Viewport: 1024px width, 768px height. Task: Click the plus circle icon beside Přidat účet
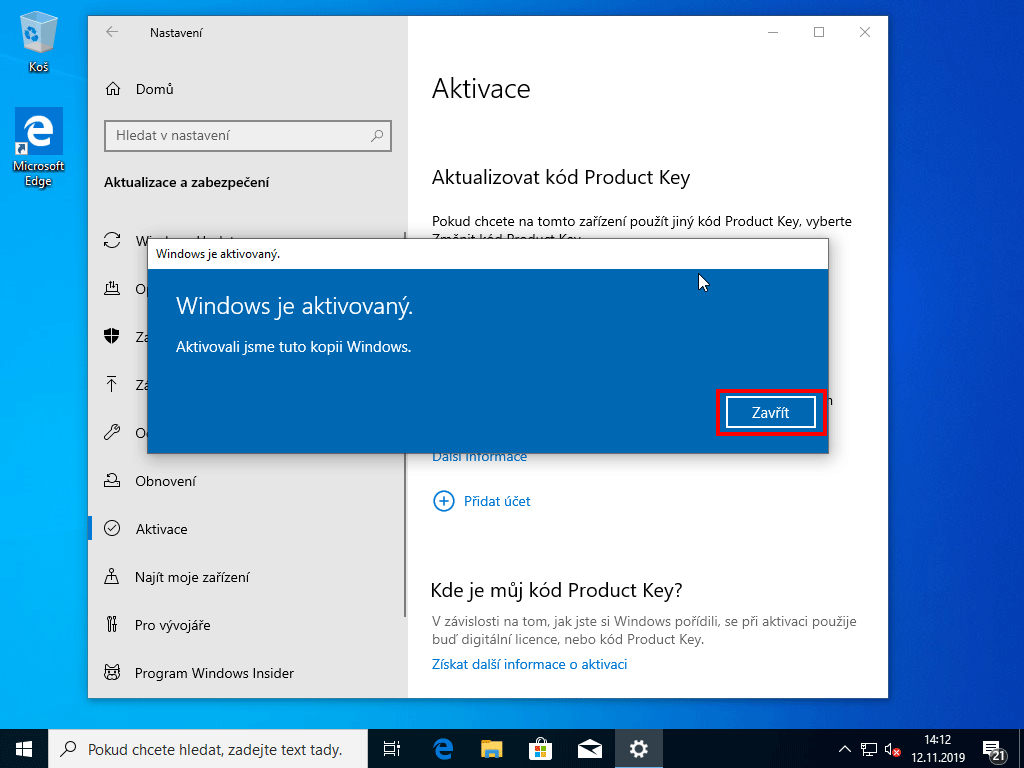click(443, 502)
